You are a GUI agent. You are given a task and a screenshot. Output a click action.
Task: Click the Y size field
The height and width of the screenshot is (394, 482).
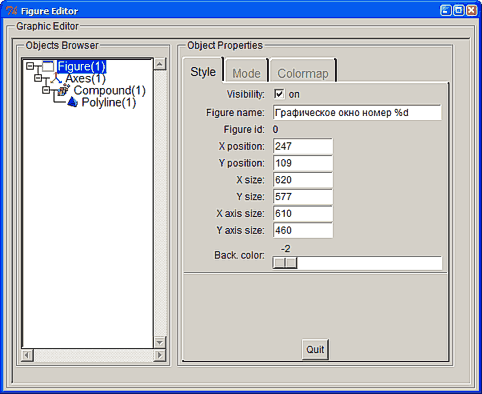303,197
